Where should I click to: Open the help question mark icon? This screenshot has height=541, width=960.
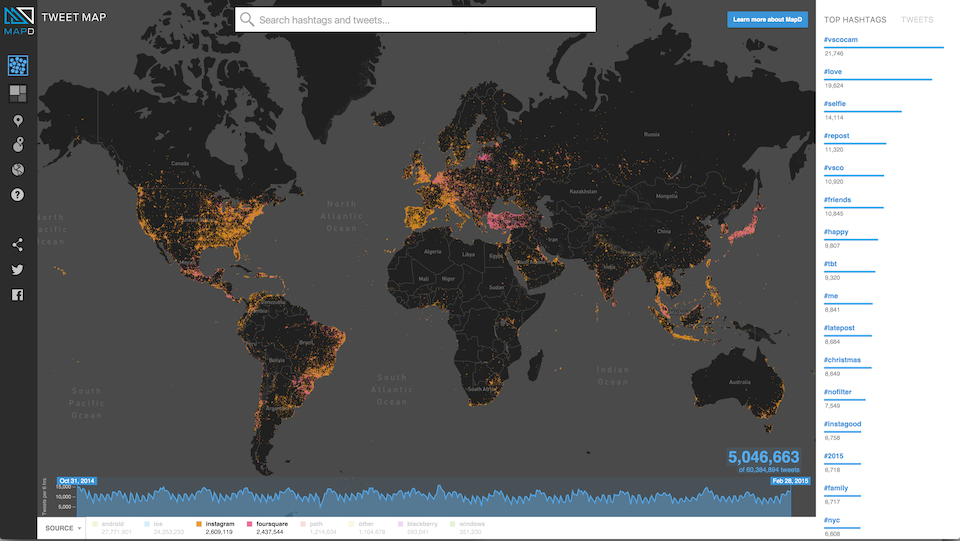18,195
